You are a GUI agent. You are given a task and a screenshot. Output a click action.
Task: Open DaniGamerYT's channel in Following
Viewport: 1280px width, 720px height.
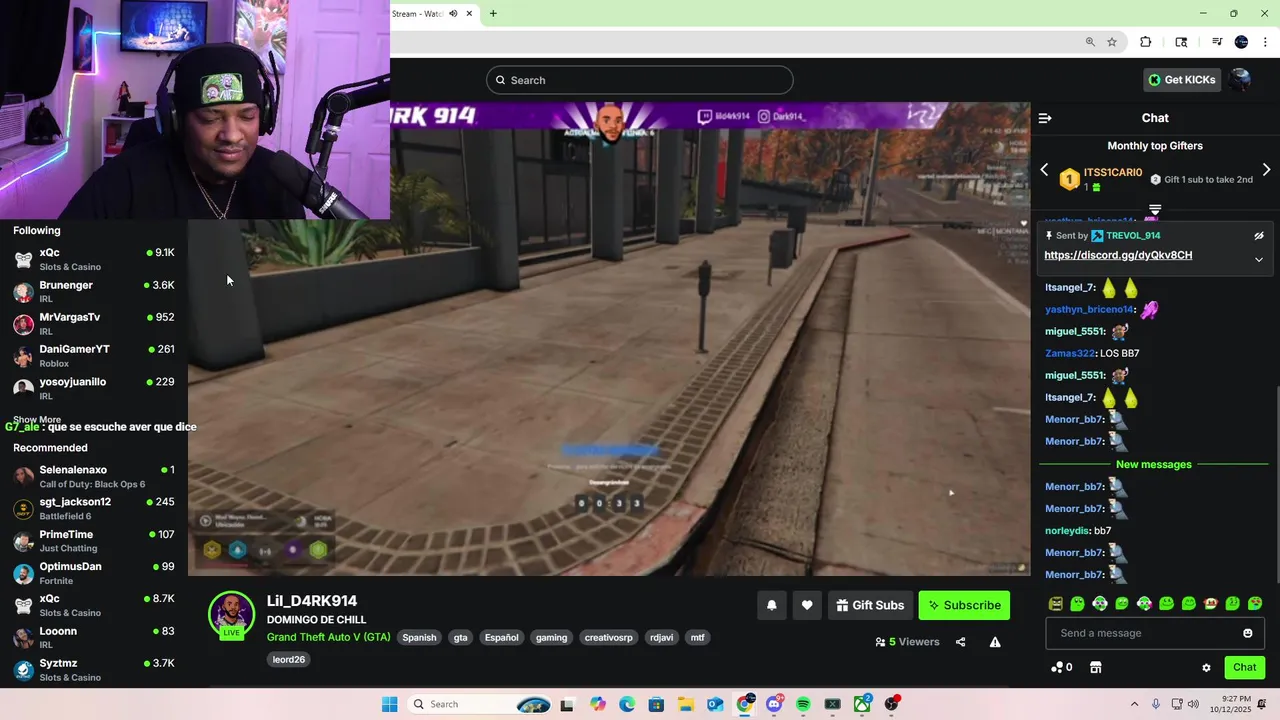94,355
